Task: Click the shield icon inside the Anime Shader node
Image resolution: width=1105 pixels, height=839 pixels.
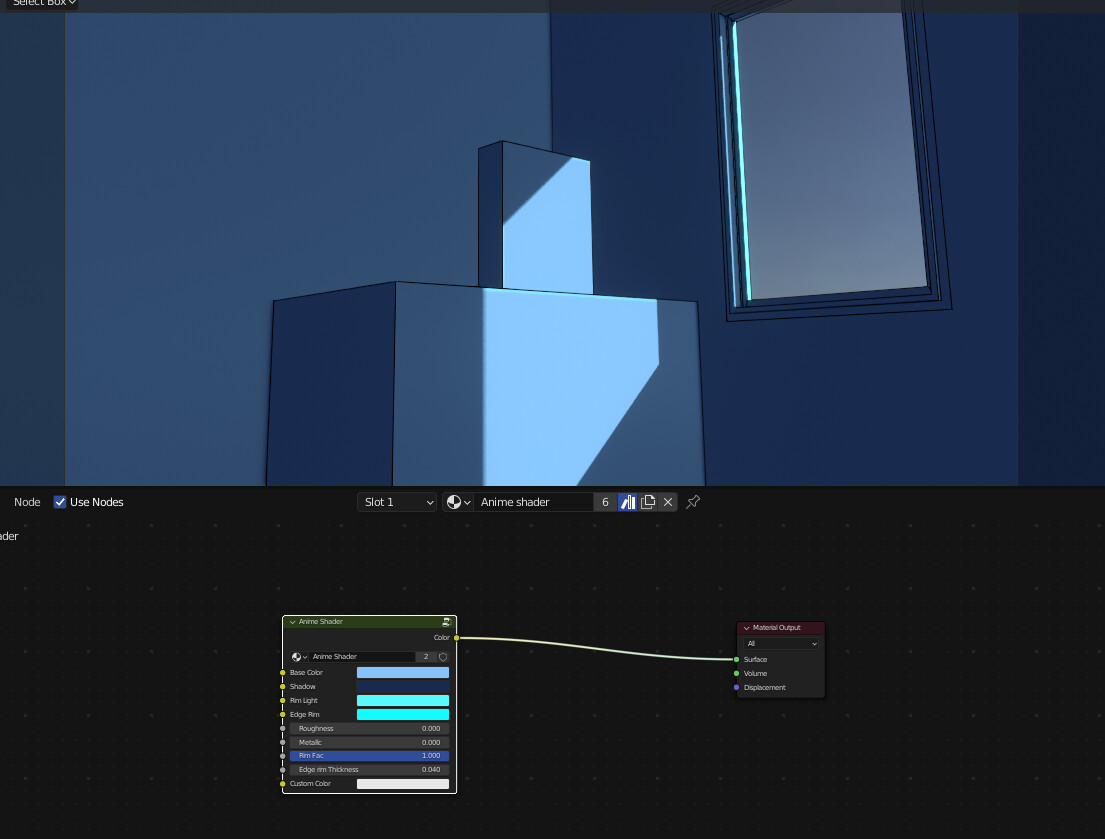Action: 441,657
